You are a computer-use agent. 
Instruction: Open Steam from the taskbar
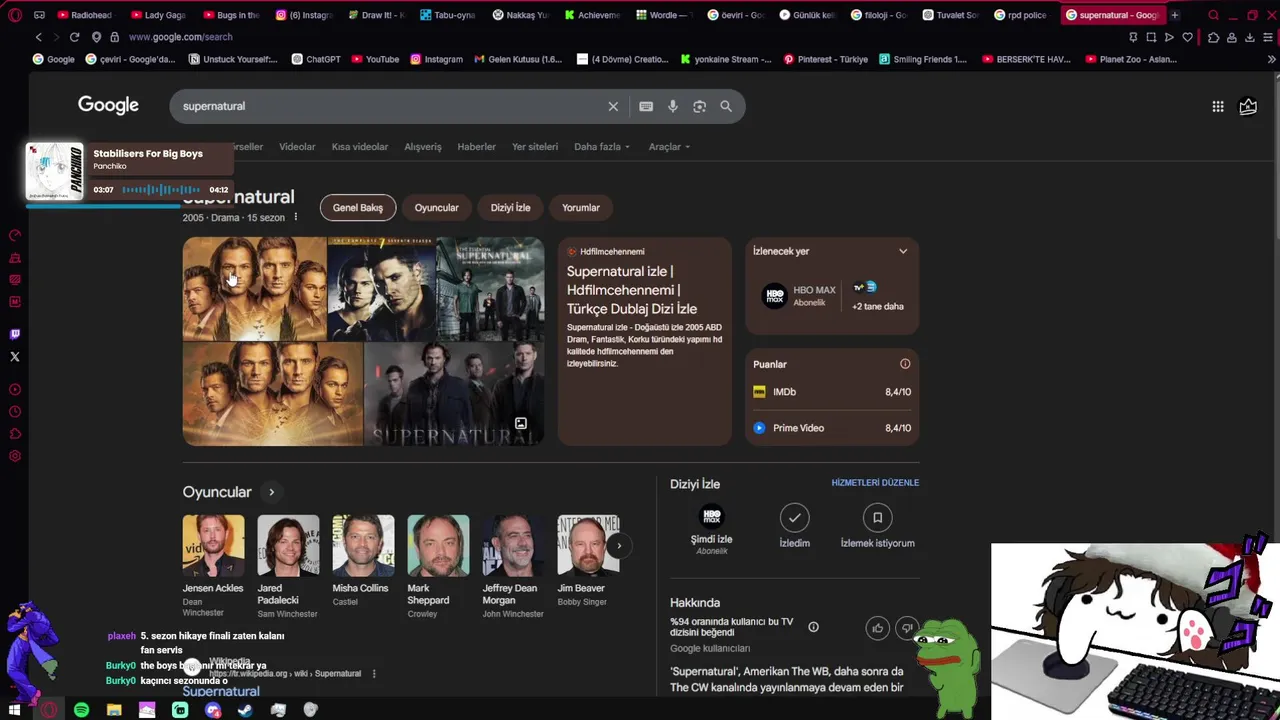[x=245, y=710]
